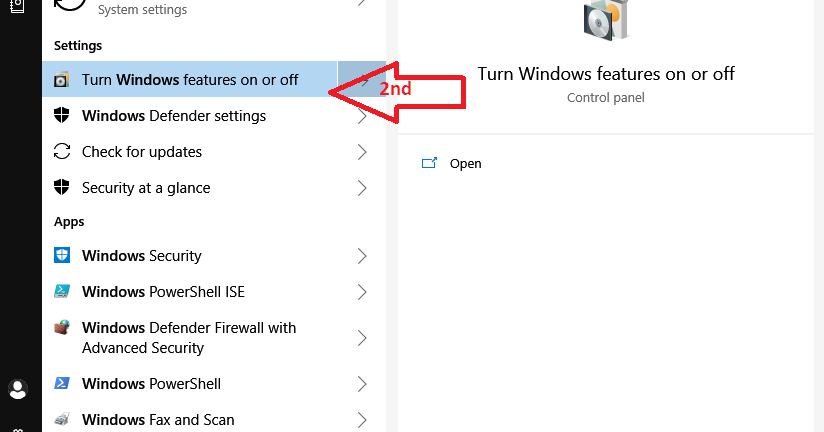
Task: Expand the Windows Security chevron arrow
Action: tap(362, 256)
